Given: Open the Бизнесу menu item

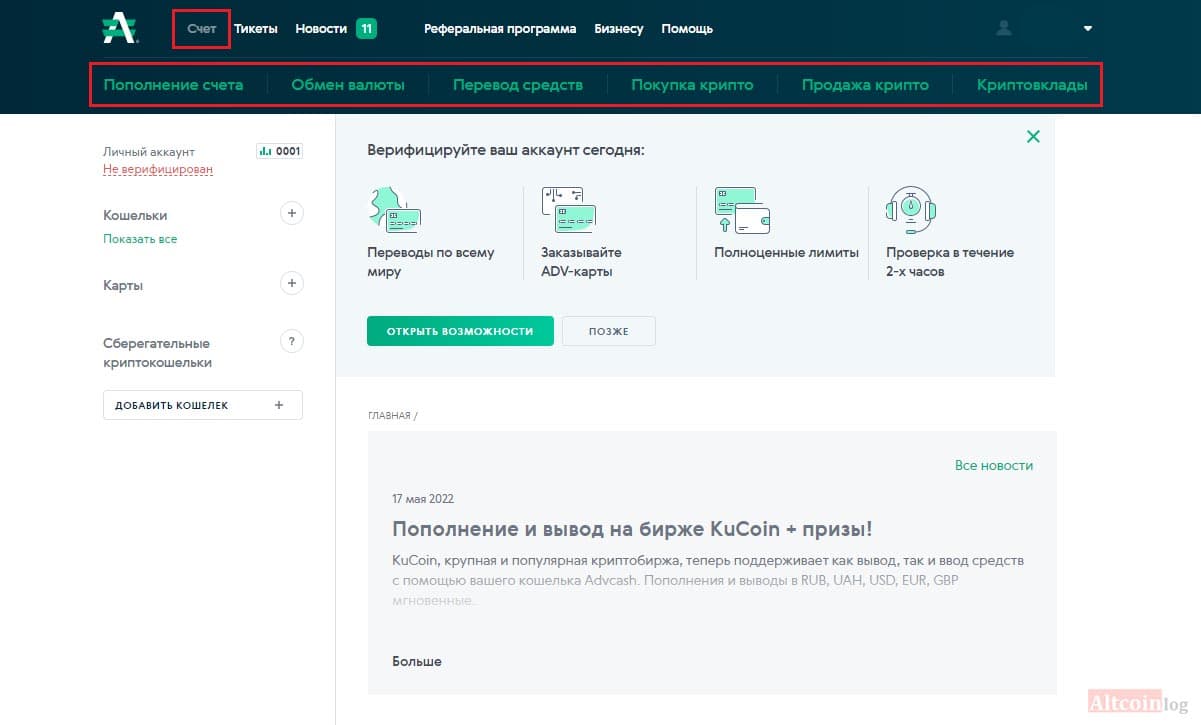Looking at the screenshot, I should click(619, 29).
